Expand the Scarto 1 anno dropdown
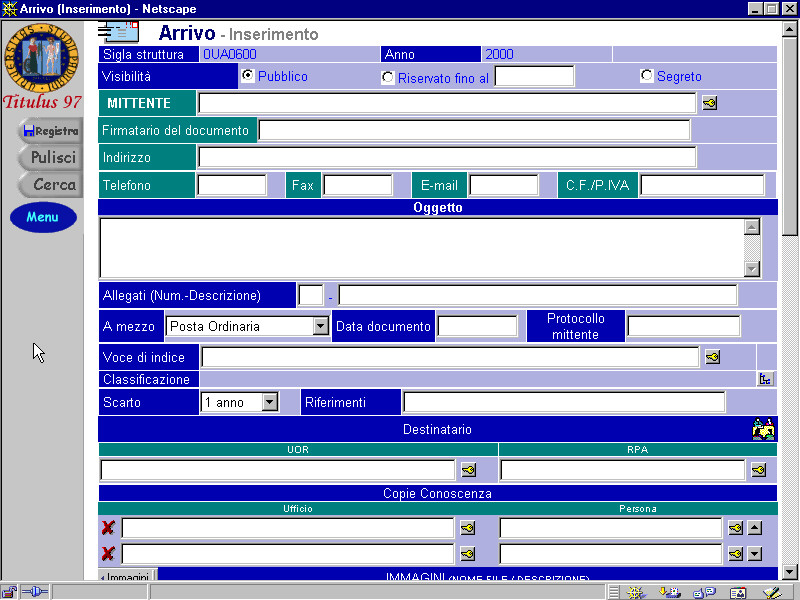 coord(269,402)
